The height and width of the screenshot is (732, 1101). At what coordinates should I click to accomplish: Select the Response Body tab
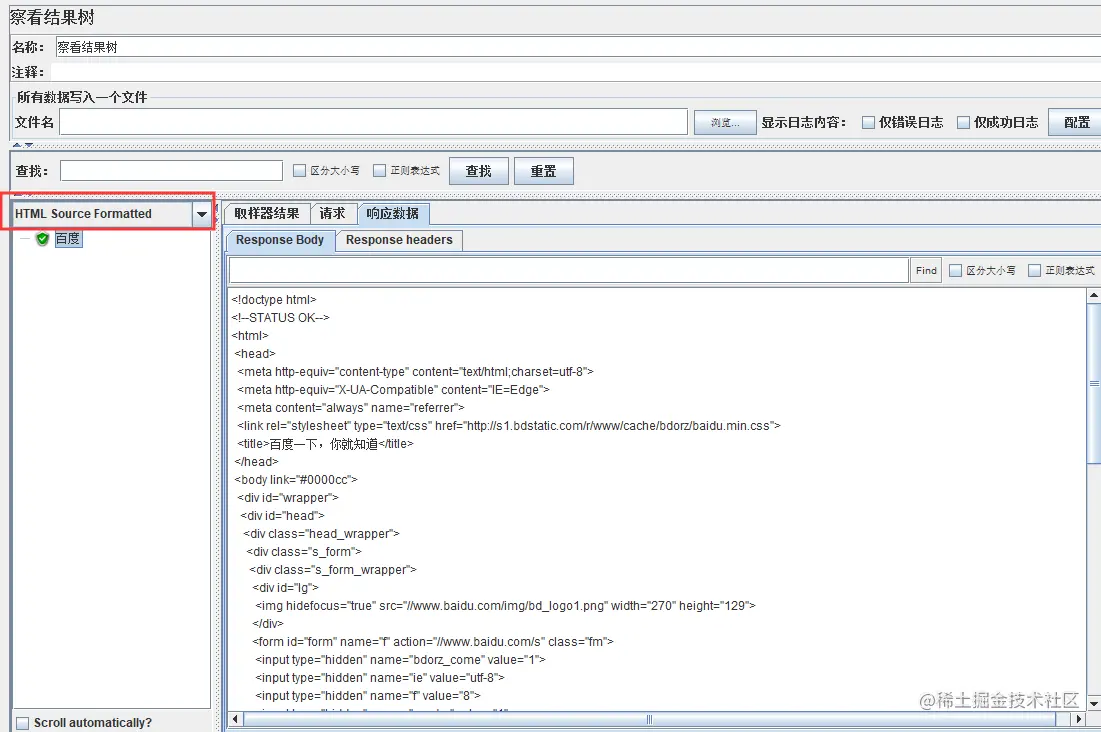pos(279,239)
